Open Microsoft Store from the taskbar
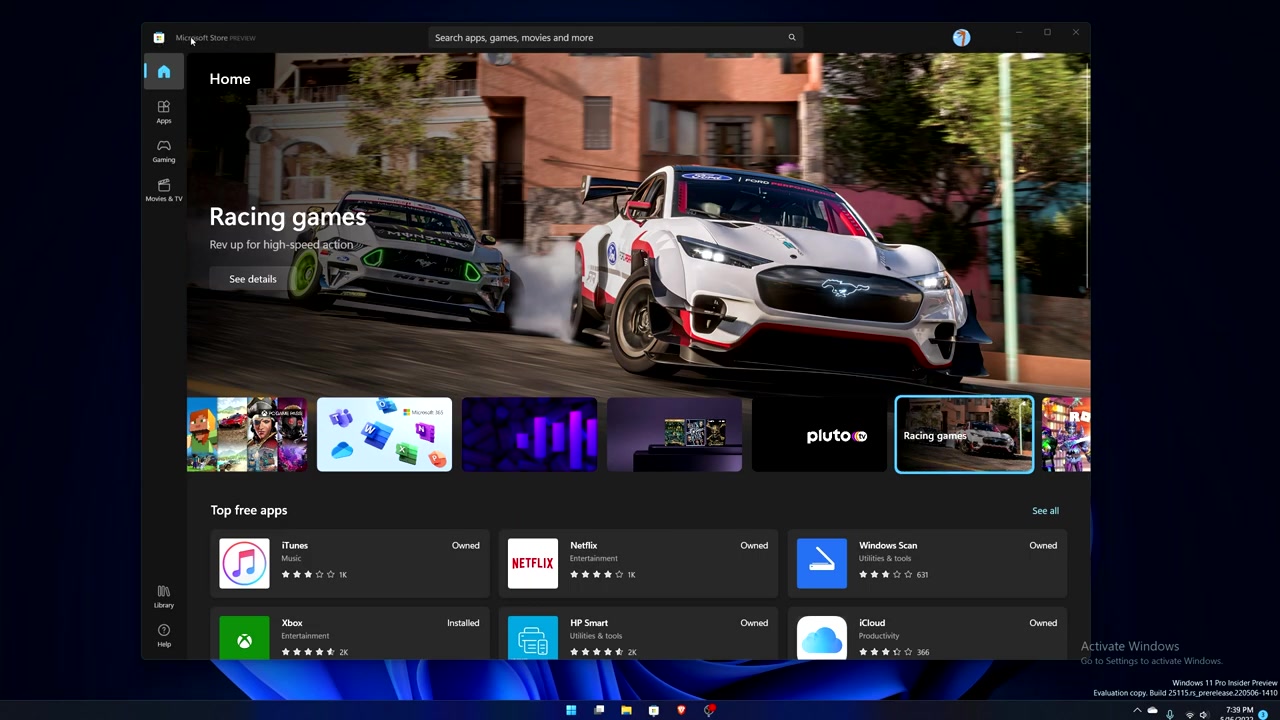Screen dimensions: 1280x720 [x=654, y=710]
